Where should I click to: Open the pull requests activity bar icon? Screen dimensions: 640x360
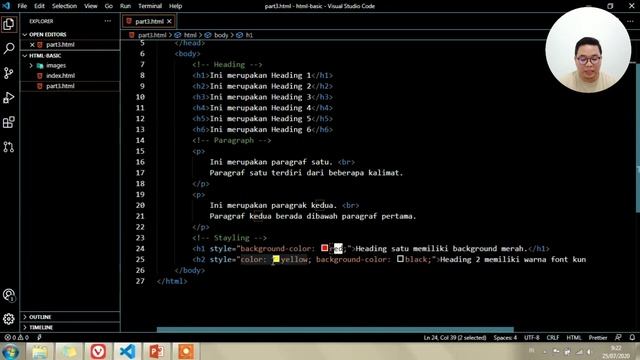coord(9,147)
